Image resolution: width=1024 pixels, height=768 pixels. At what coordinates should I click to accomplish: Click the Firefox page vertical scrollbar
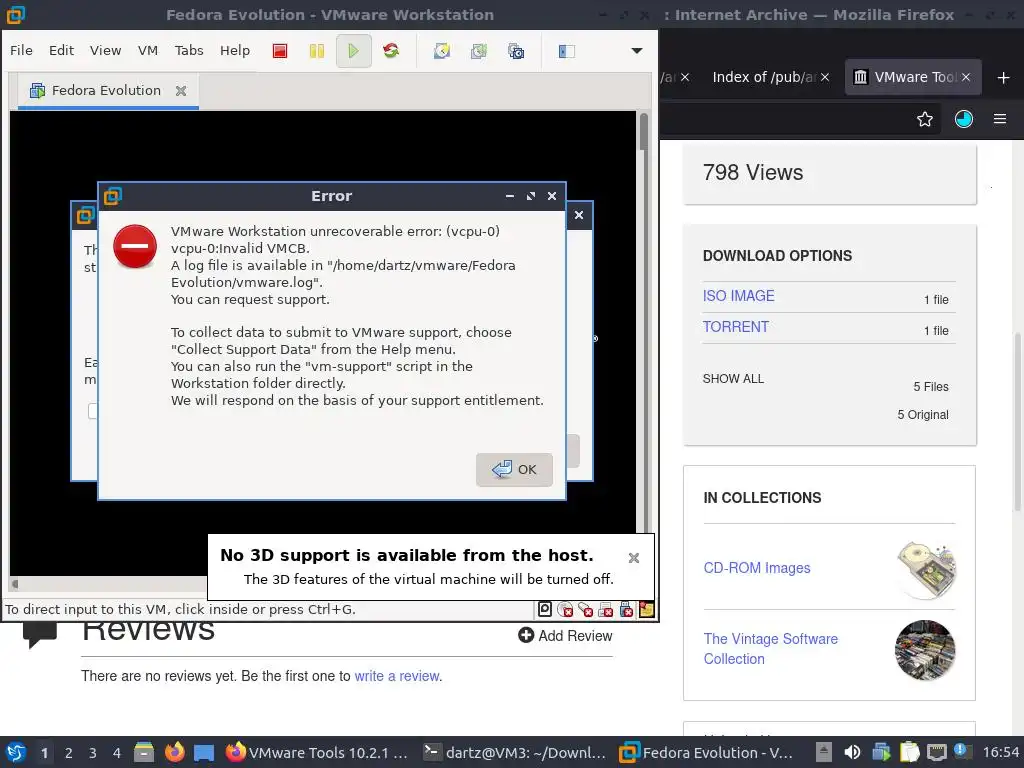click(1017, 421)
